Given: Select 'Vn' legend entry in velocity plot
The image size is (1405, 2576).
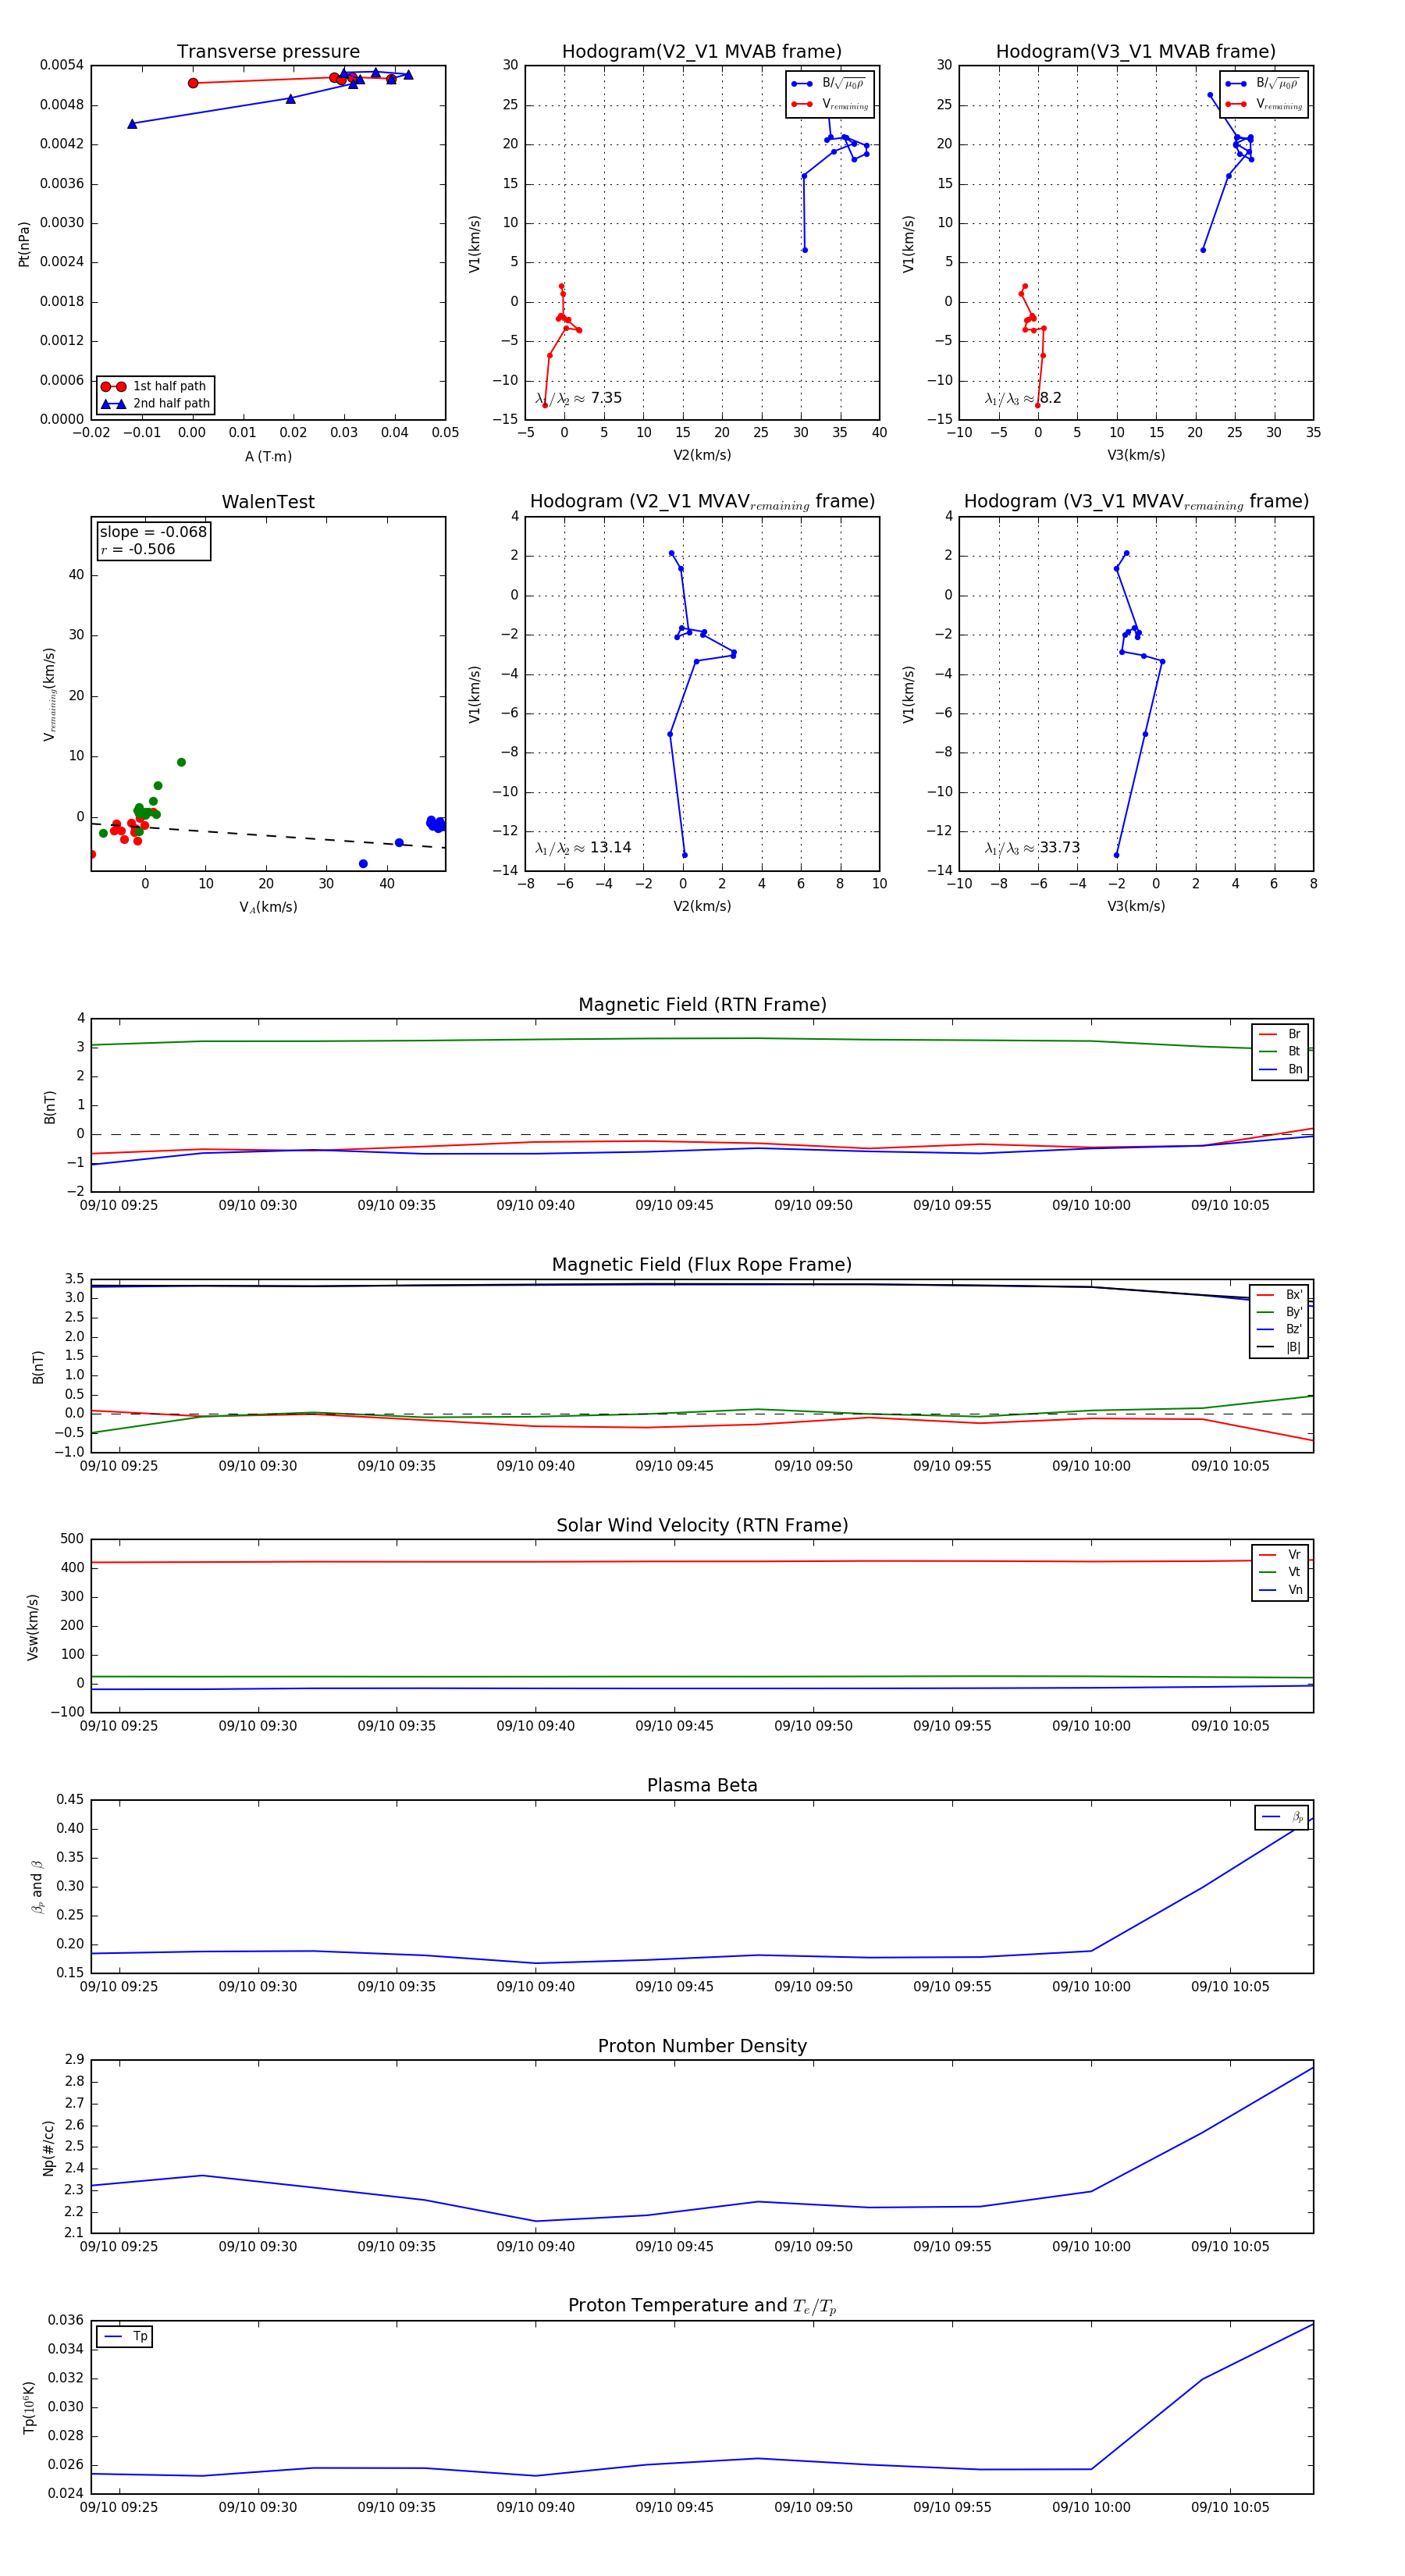Looking at the screenshot, I should tap(1280, 1590).
